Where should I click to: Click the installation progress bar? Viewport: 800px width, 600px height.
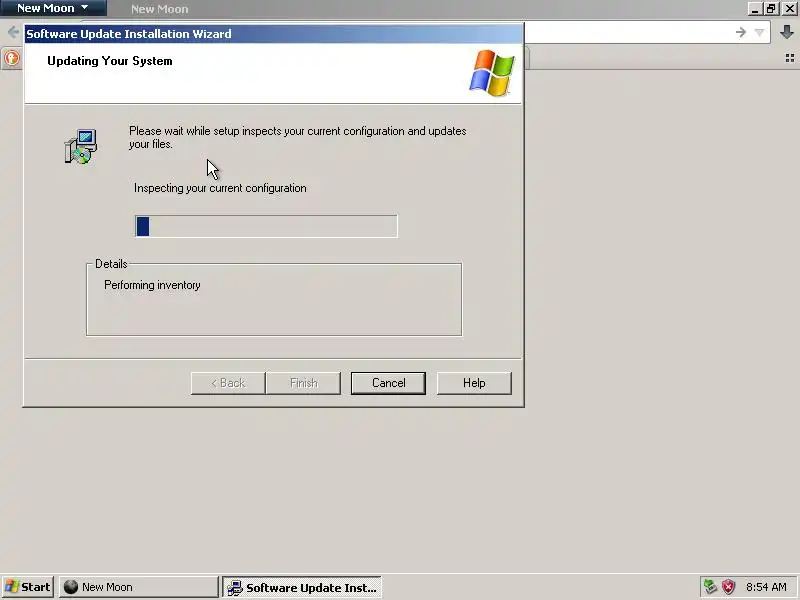pyautogui.click(x=266, y=226)
